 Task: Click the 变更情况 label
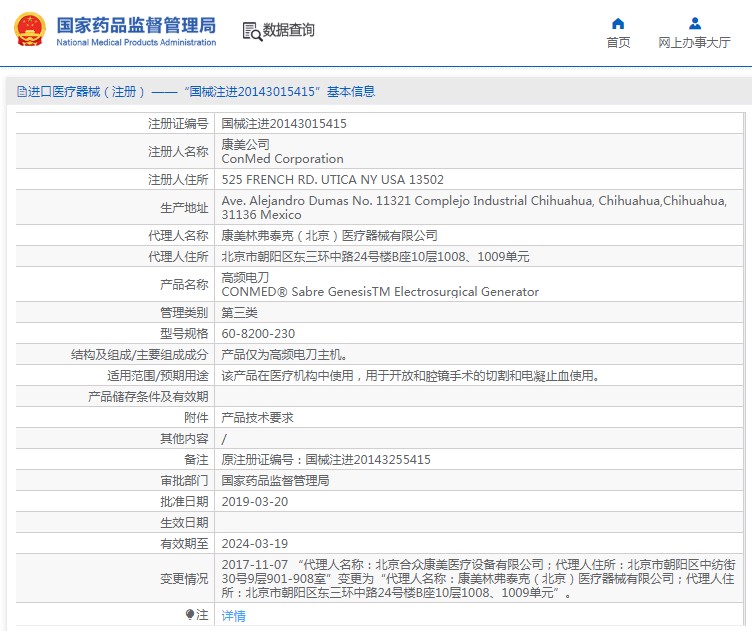[x=184, y=579]
